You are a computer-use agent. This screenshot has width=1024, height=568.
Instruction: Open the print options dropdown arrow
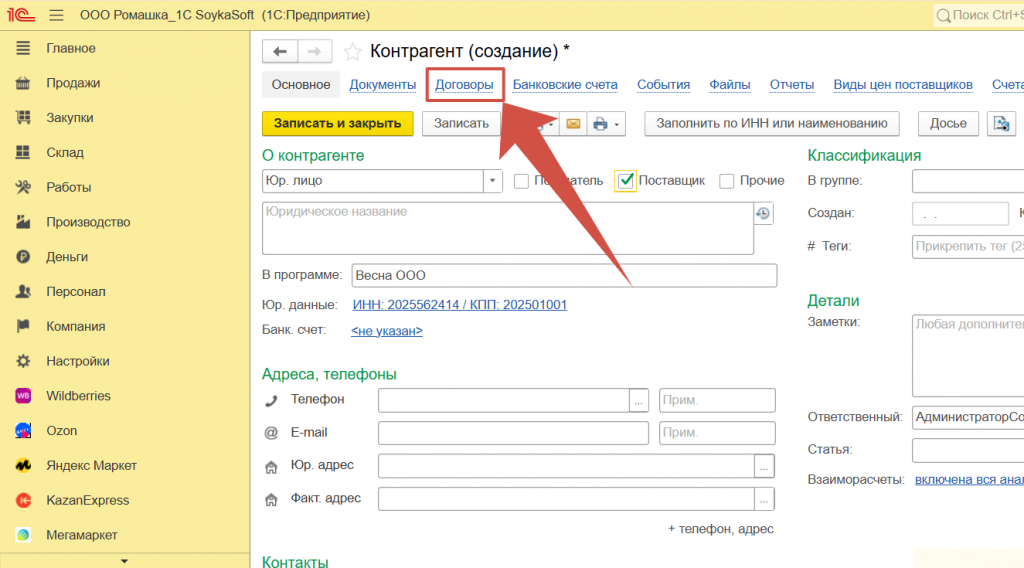coord(617,124)
